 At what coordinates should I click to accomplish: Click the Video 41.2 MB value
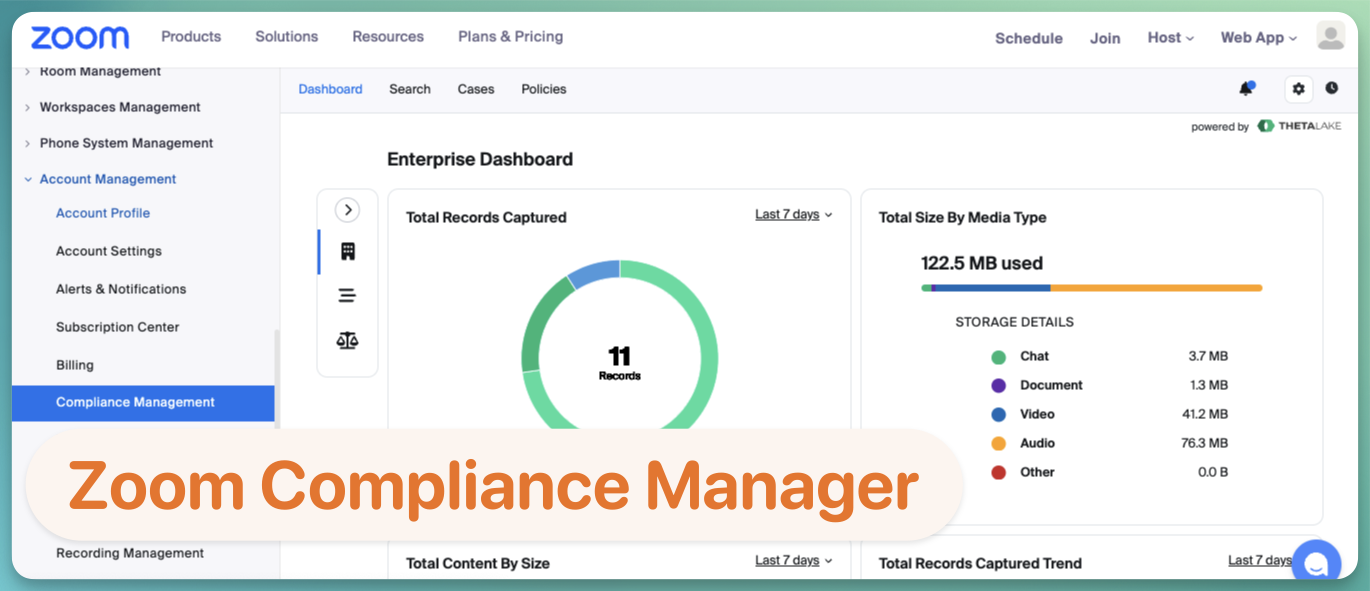tap(1205, 414)
